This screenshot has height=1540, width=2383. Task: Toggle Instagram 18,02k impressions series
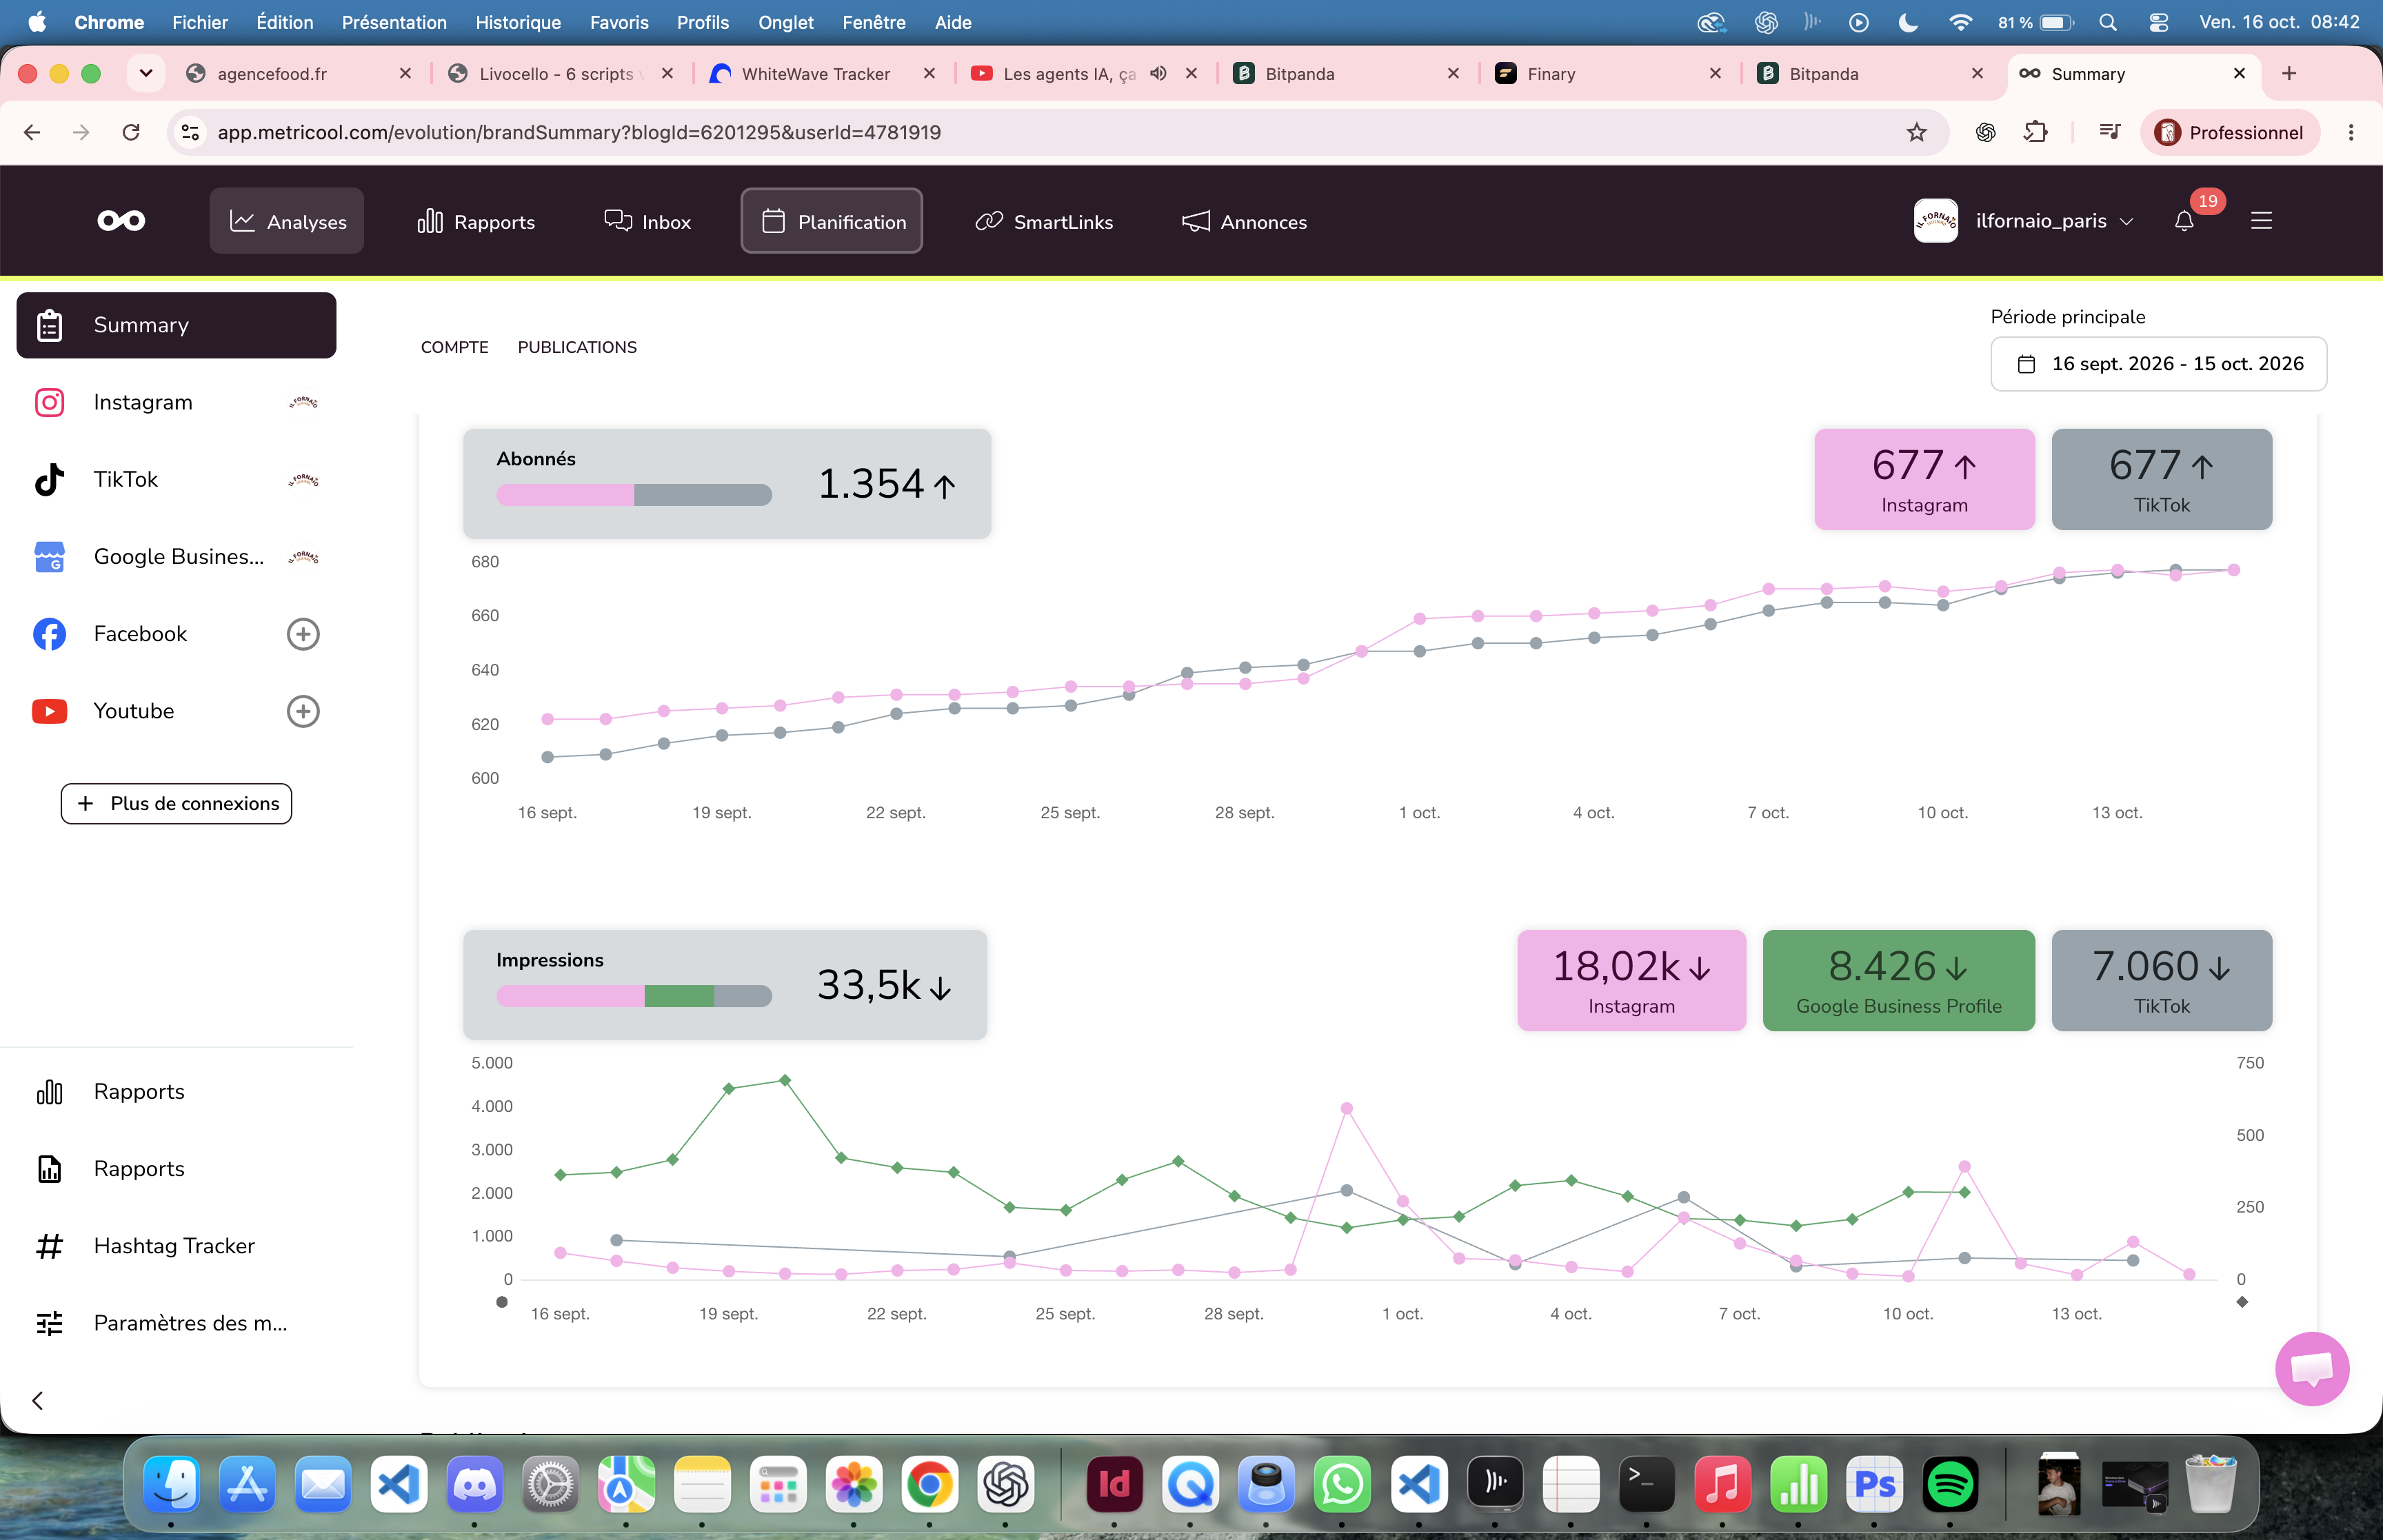tap(1631, 980)
